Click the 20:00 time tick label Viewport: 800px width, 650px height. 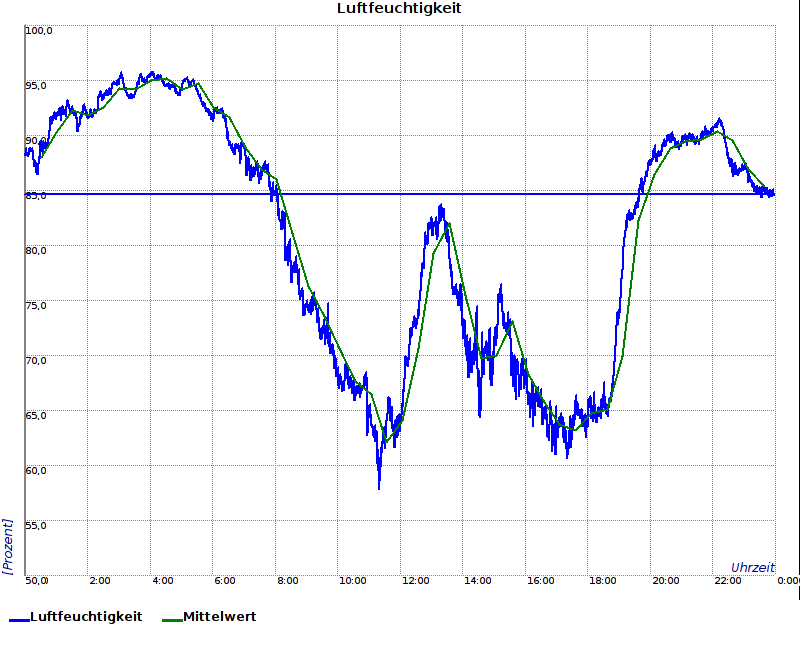click(666, 581)
